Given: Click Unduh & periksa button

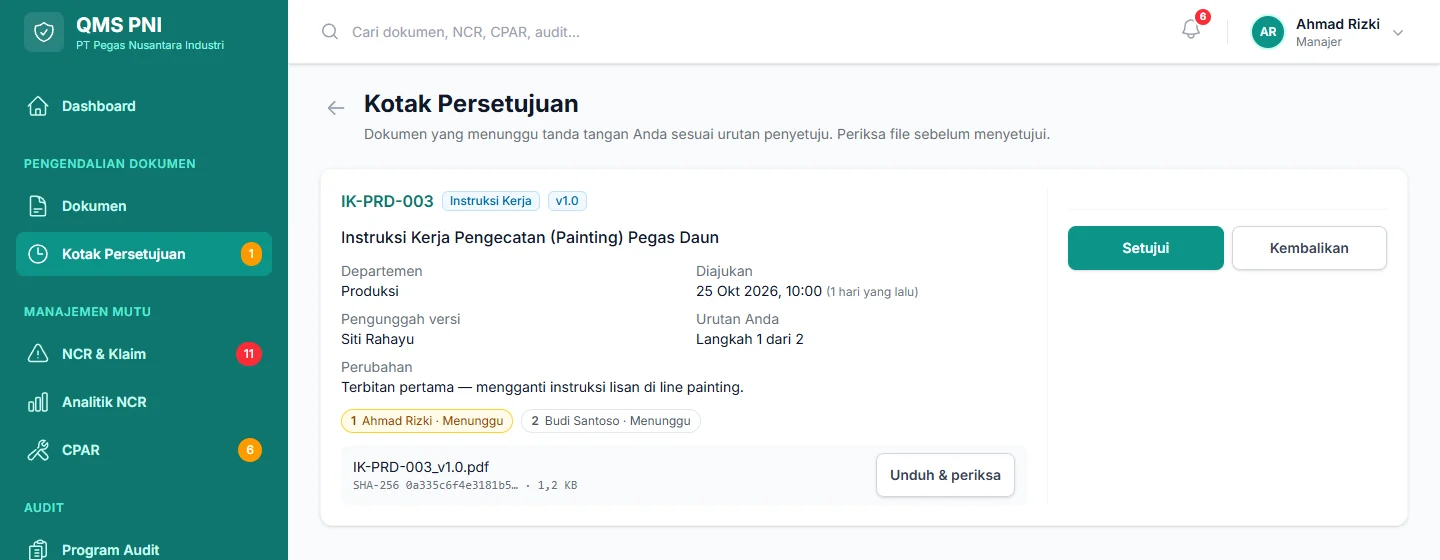Looking at the screenshot, I should (945, 475).
